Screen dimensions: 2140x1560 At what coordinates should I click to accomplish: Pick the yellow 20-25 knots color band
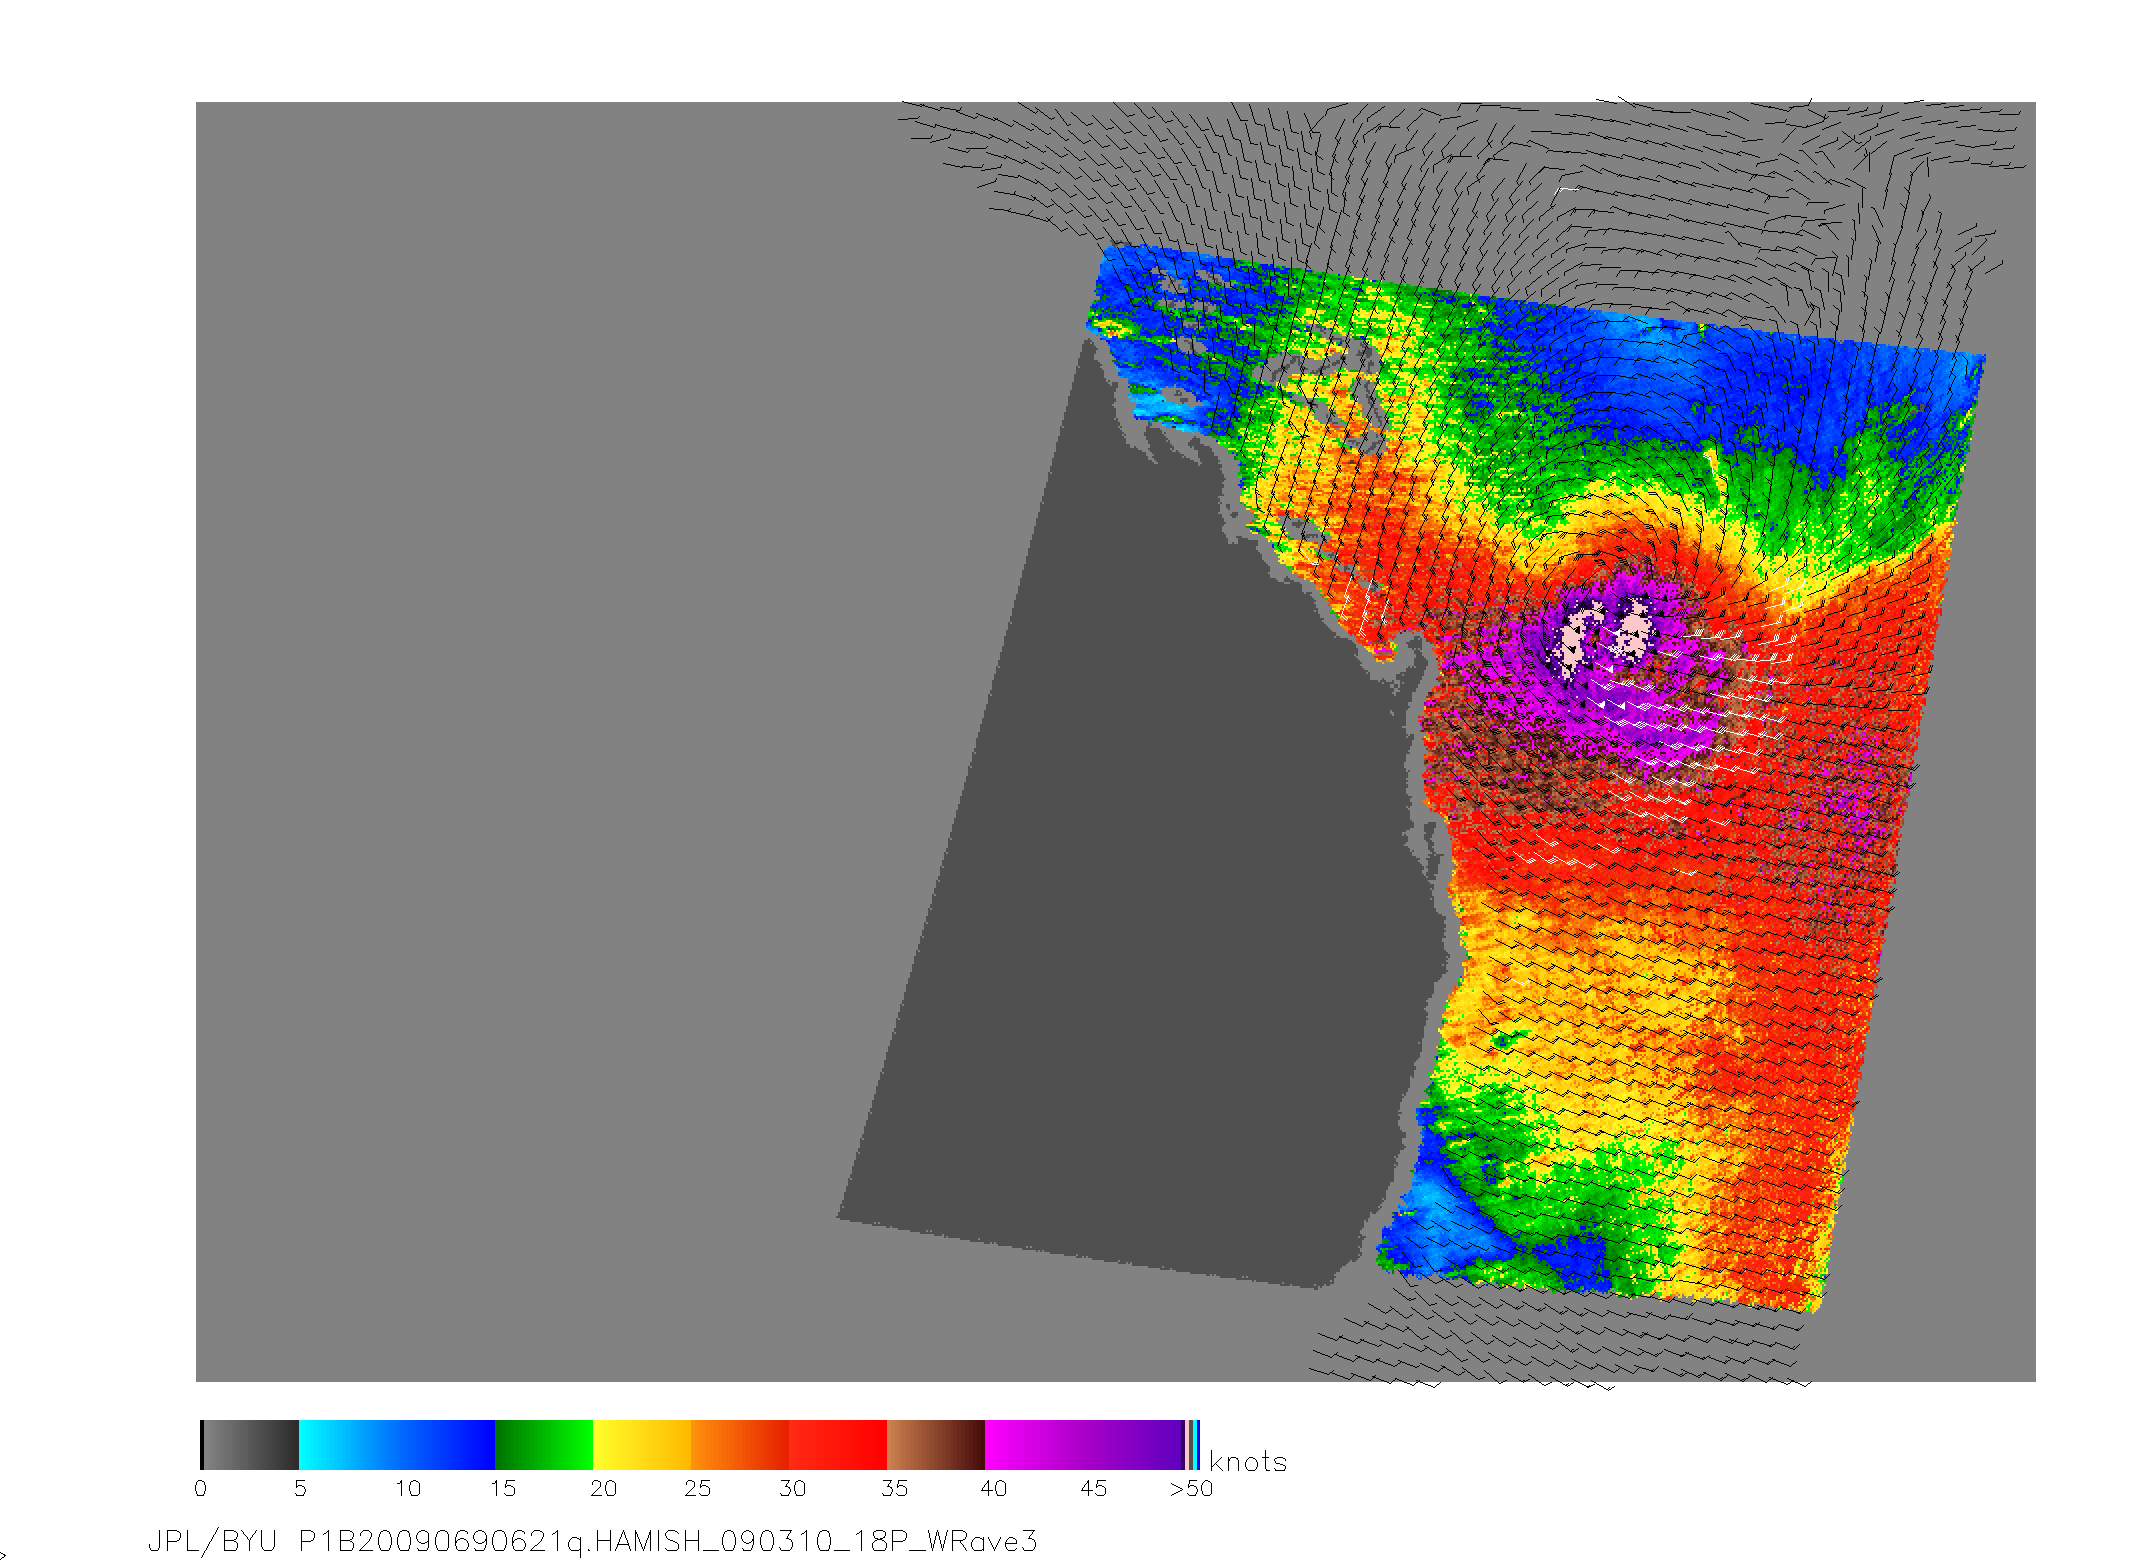click(642, 1445)
